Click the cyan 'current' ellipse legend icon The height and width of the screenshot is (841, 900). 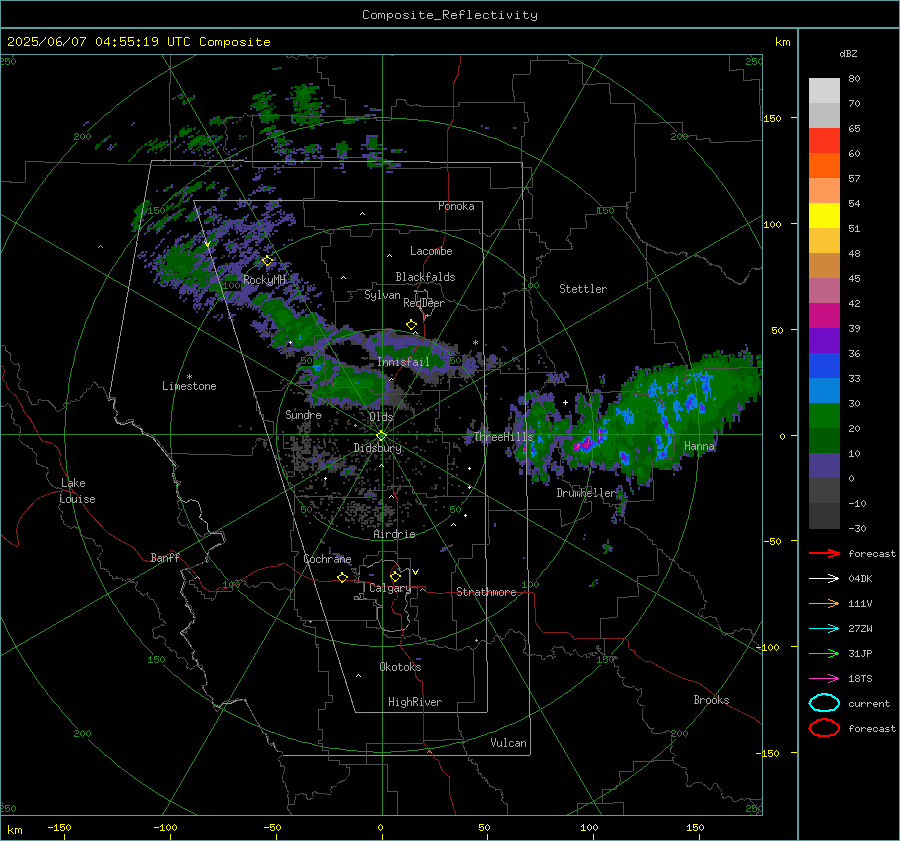pos(824,703)
